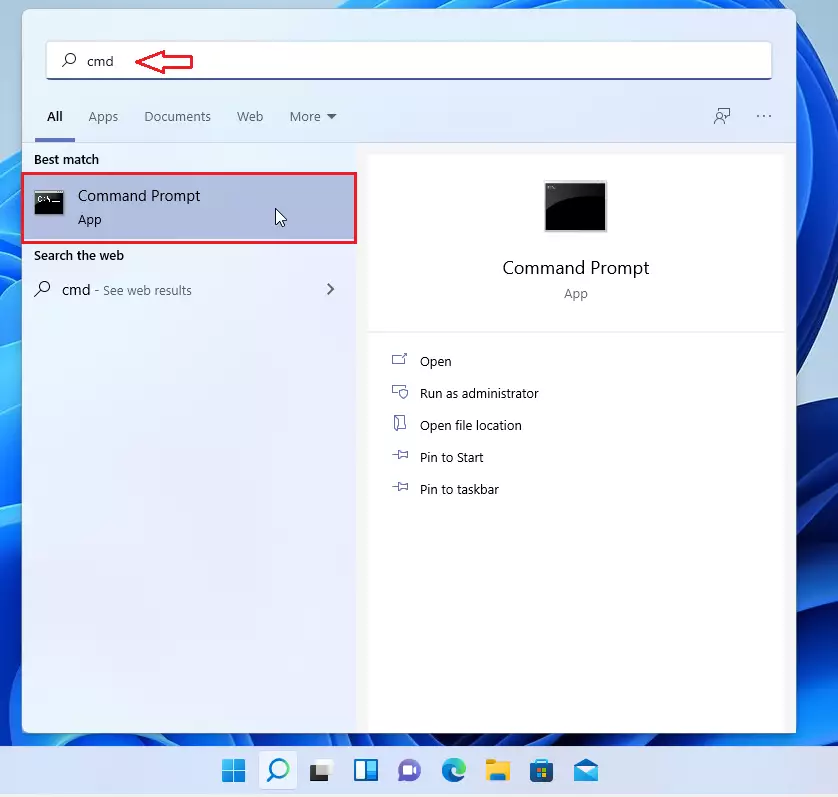Open File Explorer from the taskbar
Image resolution: width=838 pixels, height=797 pixels.
(498, 771)
